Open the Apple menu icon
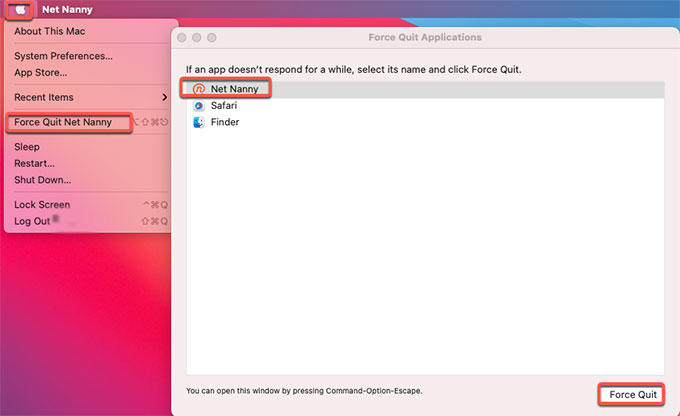680x416 pixels. (x=21, y=9)
